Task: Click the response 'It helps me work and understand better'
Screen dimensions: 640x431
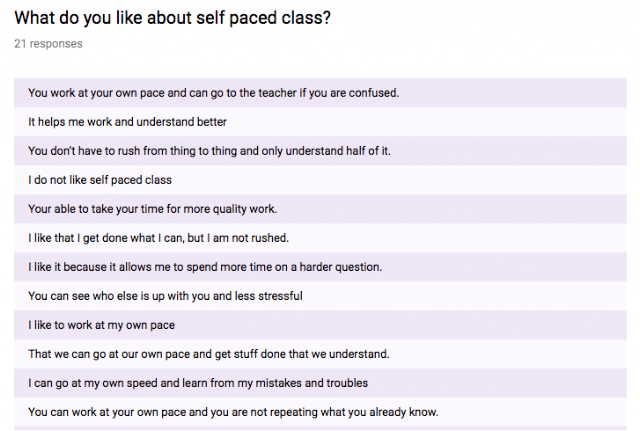Action: (128, 122)
